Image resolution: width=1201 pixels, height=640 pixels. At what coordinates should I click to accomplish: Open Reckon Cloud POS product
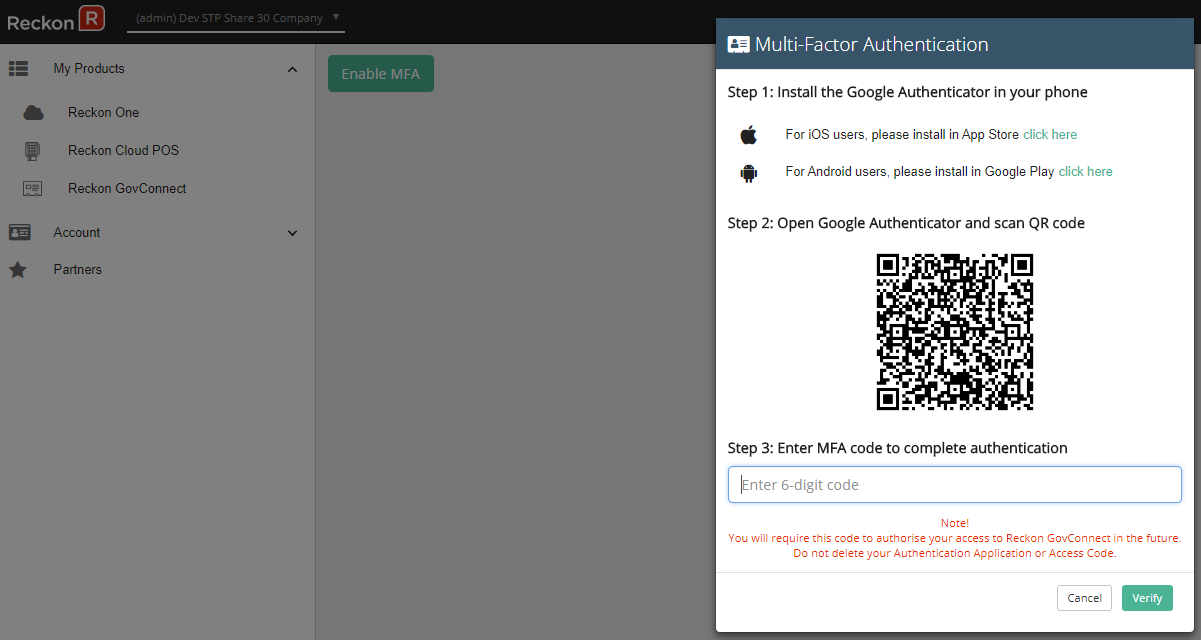123,151
